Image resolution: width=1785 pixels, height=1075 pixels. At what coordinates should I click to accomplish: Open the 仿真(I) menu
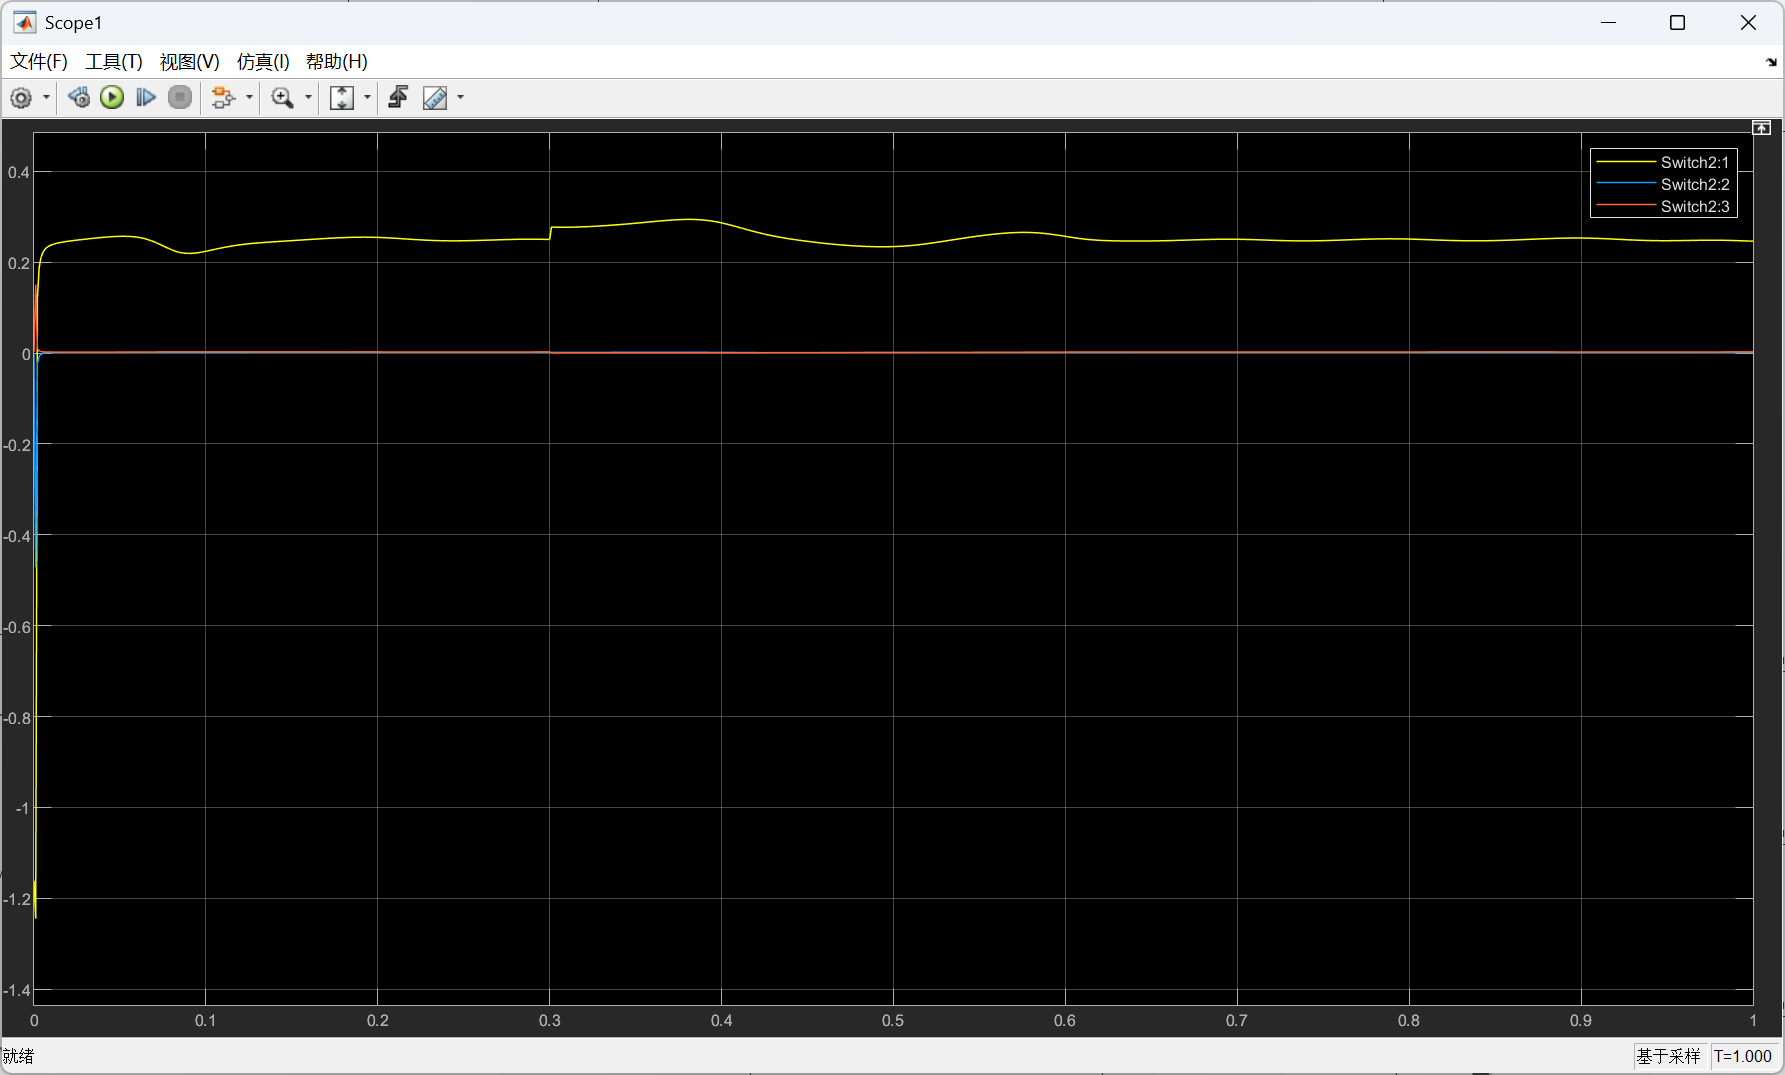coord(263,62)
